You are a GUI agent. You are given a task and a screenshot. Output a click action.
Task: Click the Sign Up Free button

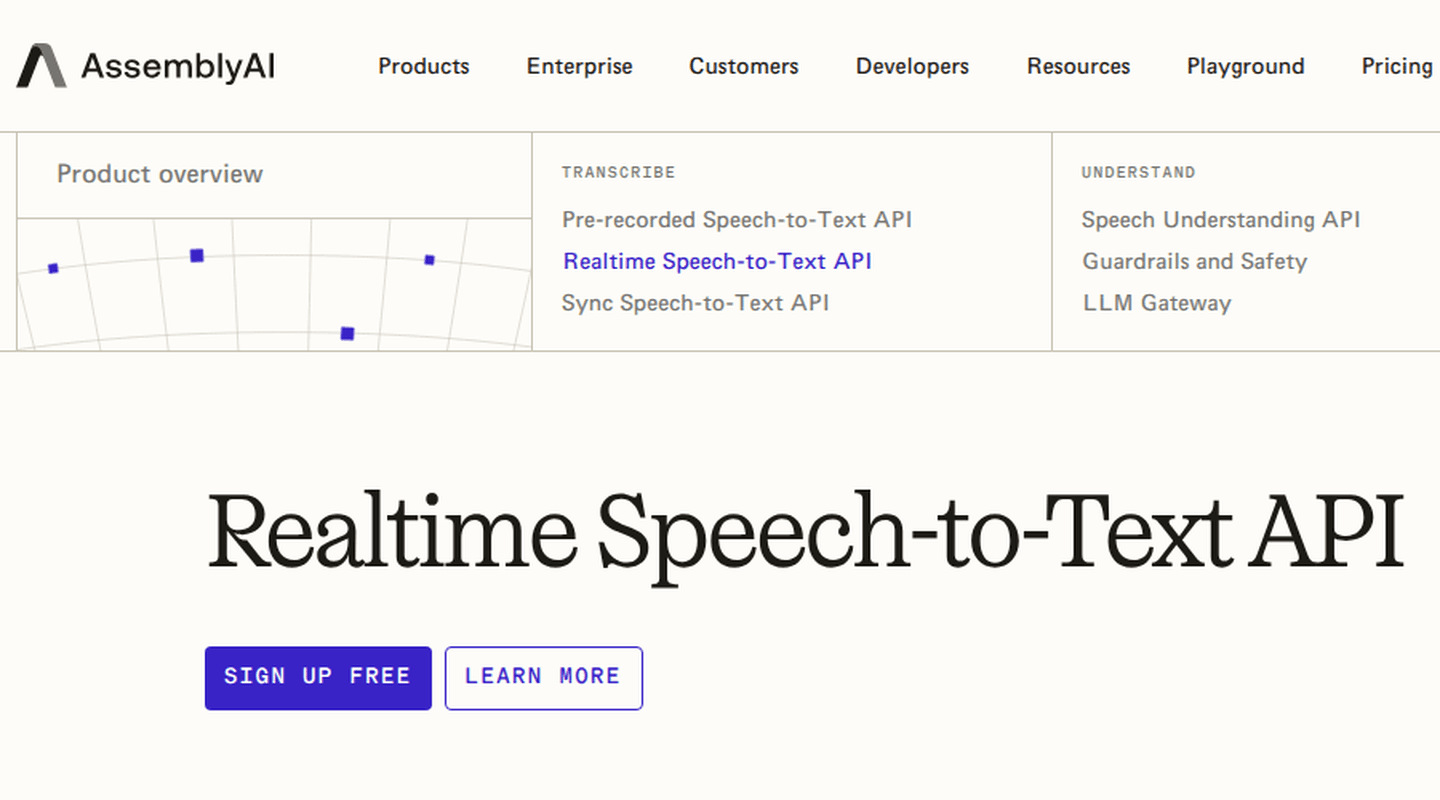click(x=318, y=678)
